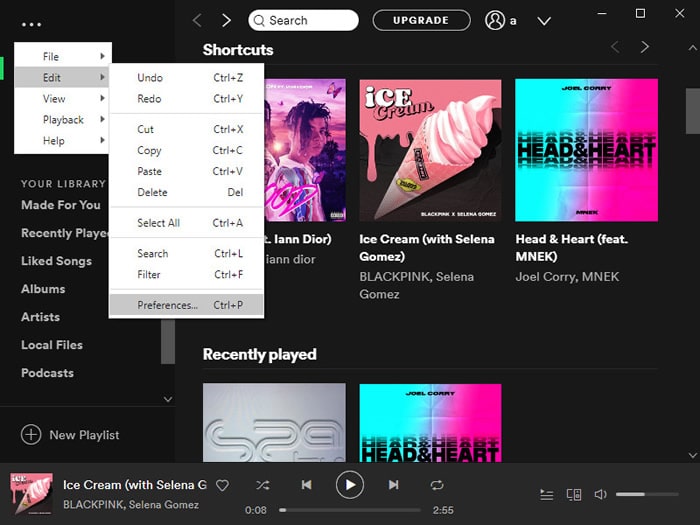Choose Undo from Edit menu
Image resolution: width=700 pixels, height=525 pixels.
[x=187, y=78]
